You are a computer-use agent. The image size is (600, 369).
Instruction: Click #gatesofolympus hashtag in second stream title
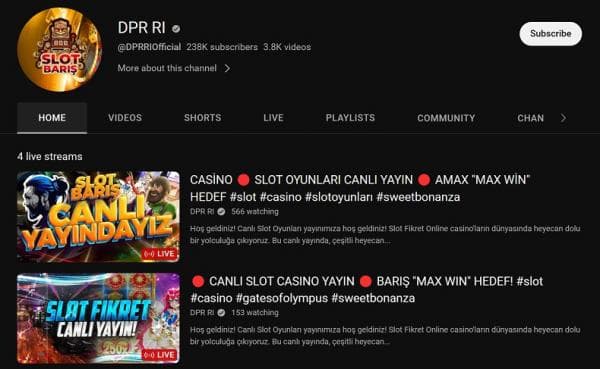coord(282,298)
